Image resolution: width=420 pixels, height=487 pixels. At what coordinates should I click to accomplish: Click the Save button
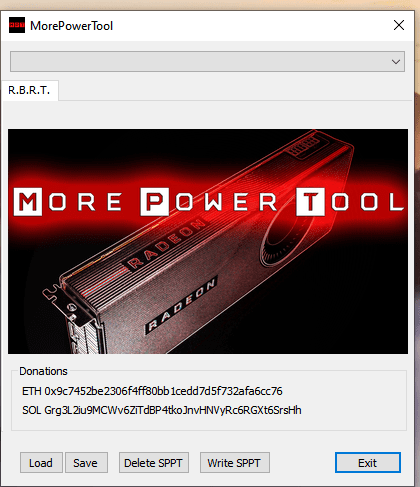click(x=86, y=463)
